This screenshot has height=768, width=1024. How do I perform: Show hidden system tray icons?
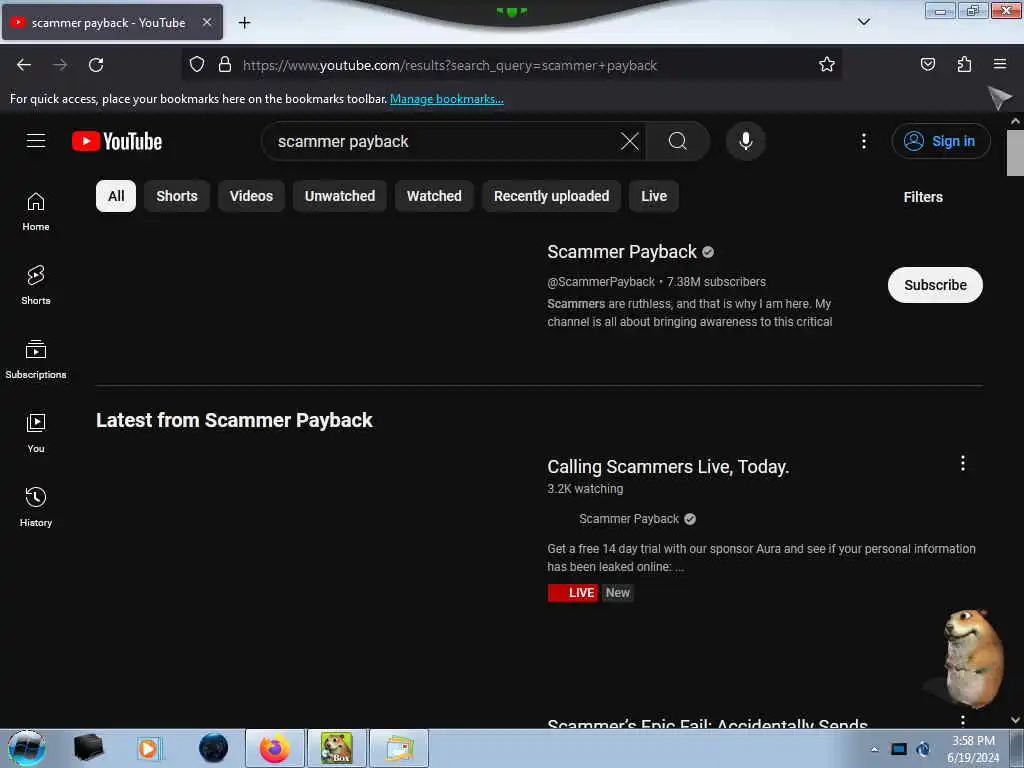pyautogui.click(x=874, y=749)
